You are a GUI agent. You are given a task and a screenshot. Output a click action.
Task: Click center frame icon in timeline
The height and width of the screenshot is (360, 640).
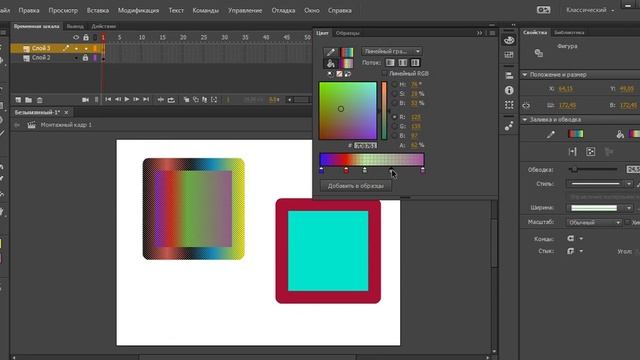pos(161,100)
